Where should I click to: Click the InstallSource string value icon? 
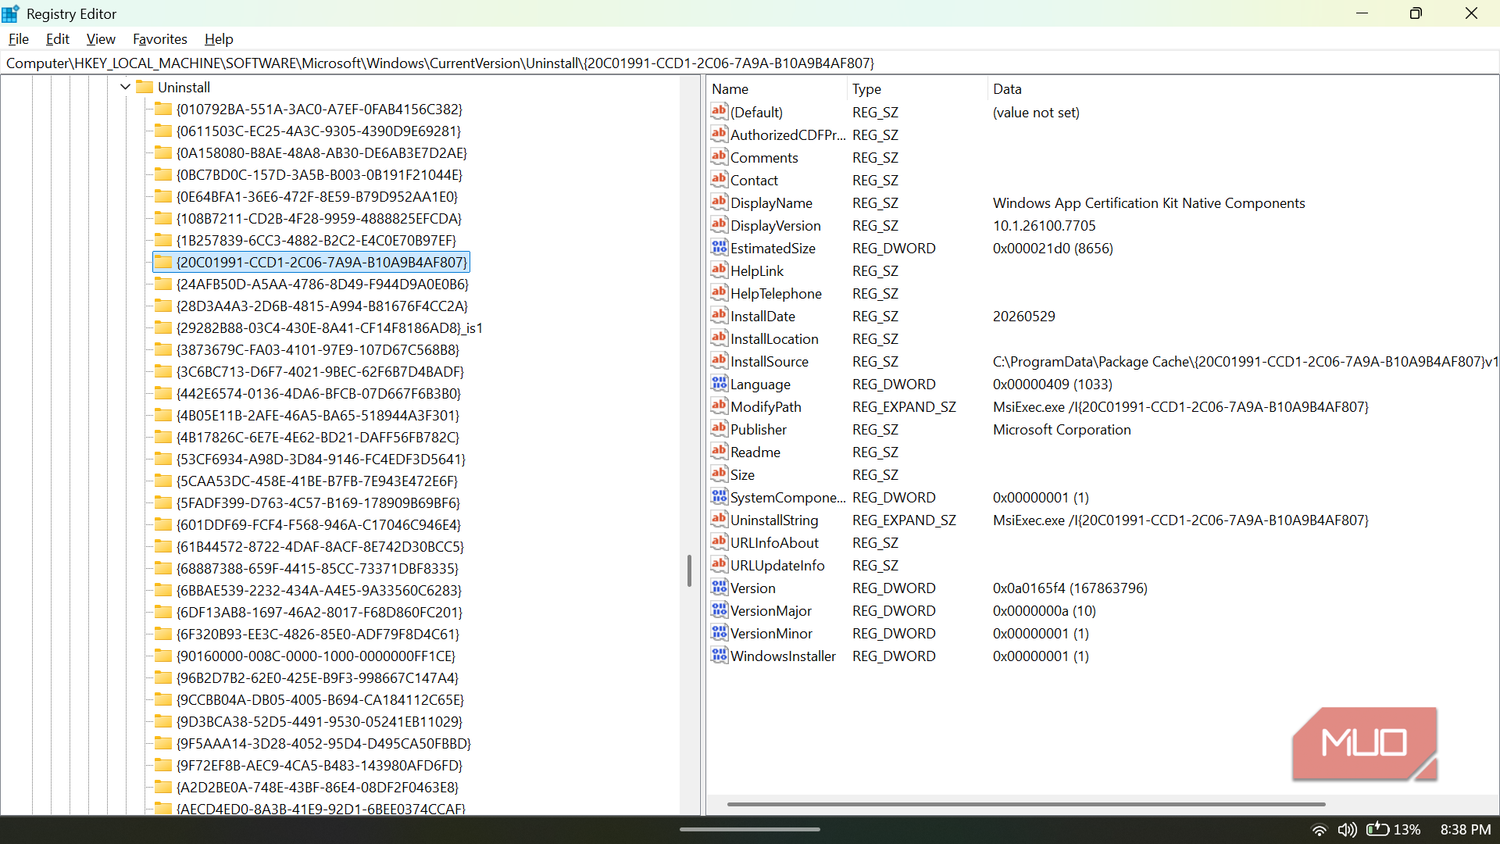[719, 360]
